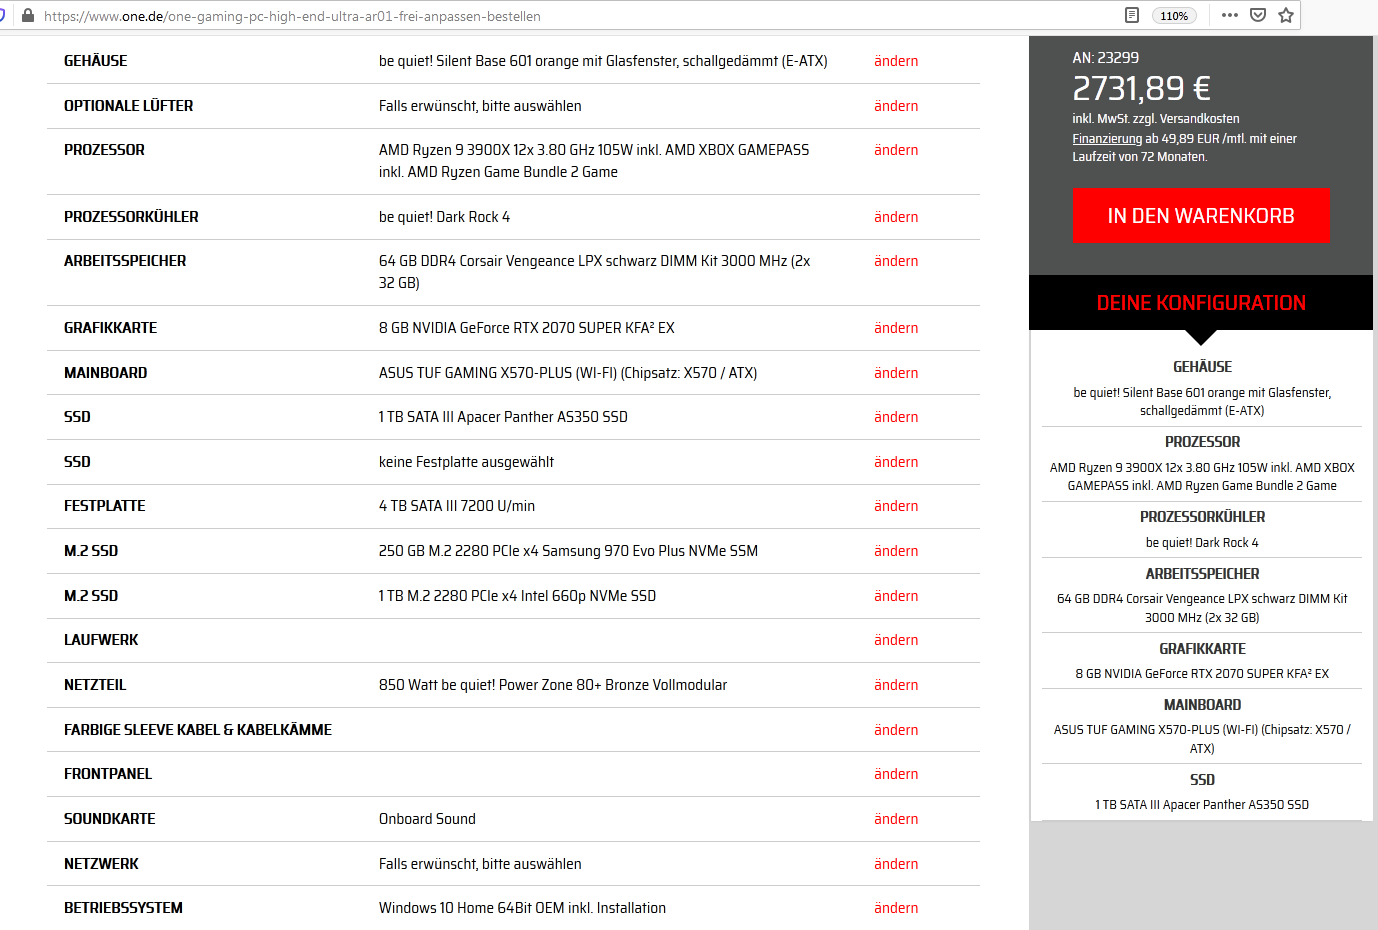Open ändern for the Frontpanel row
Viewport: 1378px width, 930px height.
pyautogui.click(x=896, y=774)
